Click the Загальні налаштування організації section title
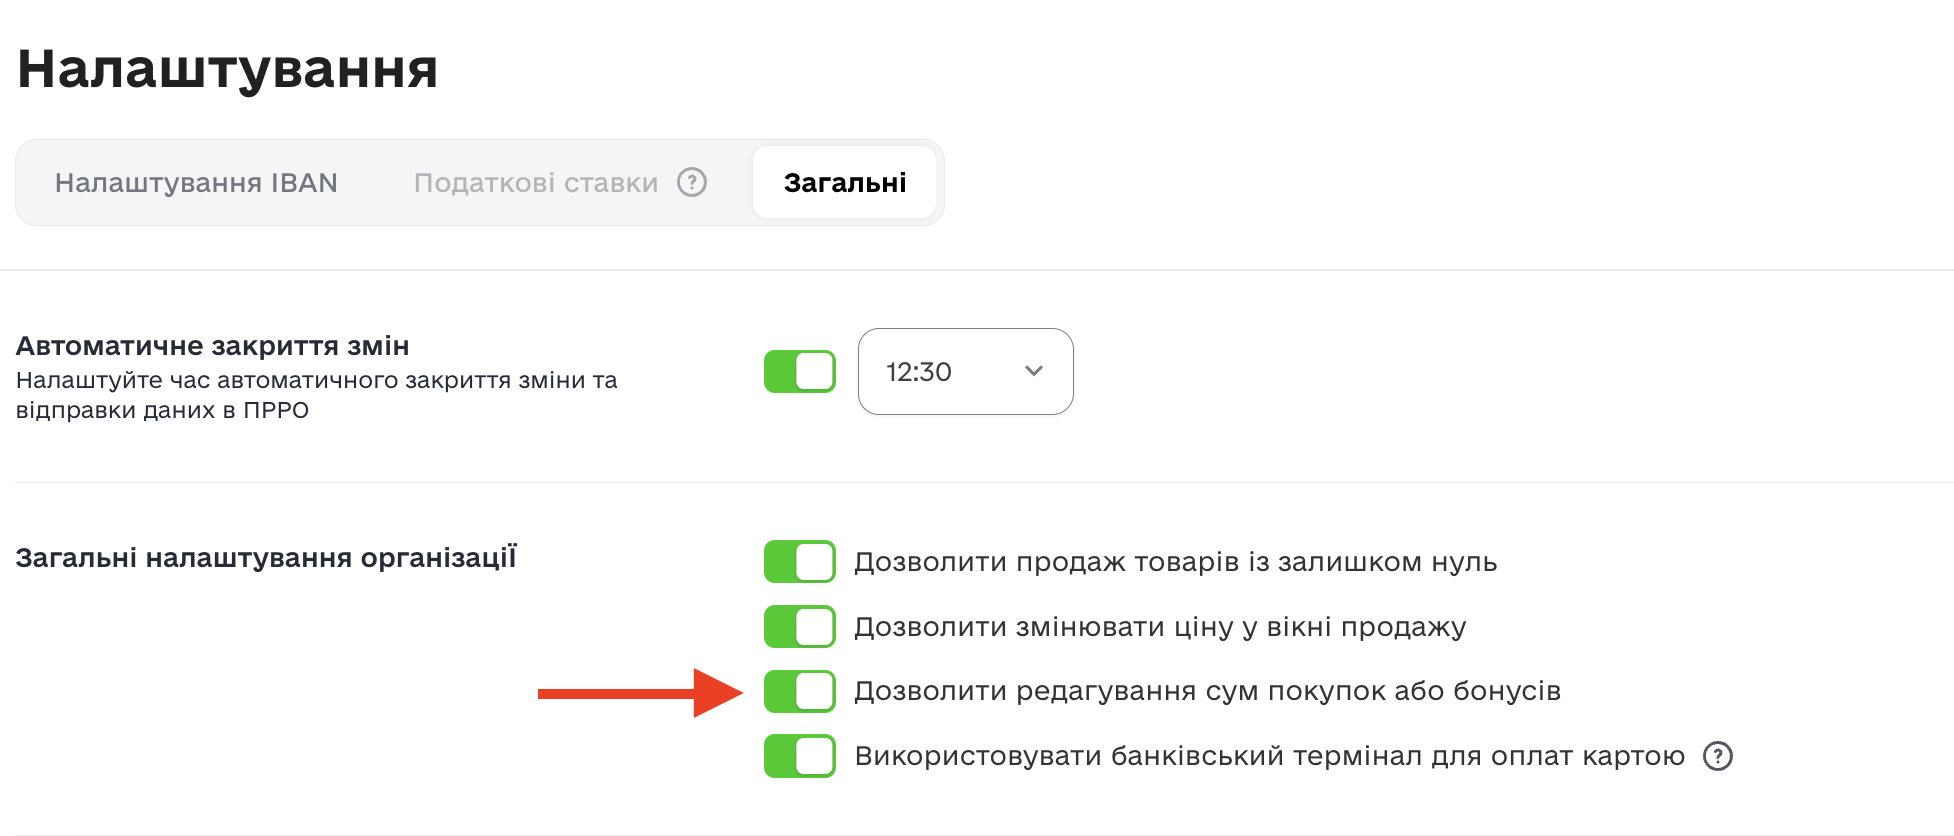Image resolution: width=1954 pixels, height=836 pixels. click(266, 557)
